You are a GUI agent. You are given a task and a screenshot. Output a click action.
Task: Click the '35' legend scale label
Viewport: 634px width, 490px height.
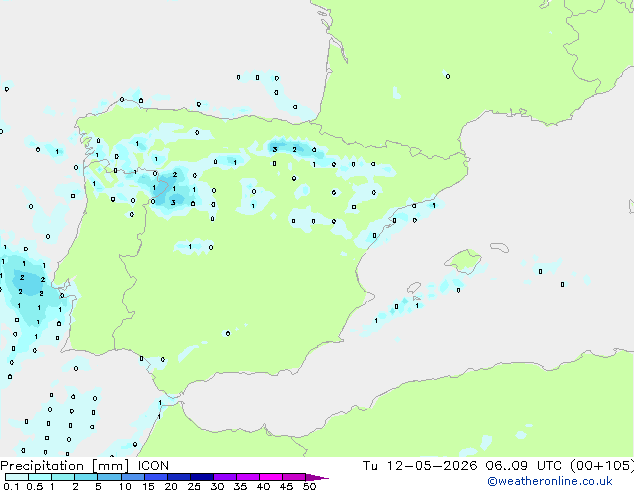pos(241,486)
